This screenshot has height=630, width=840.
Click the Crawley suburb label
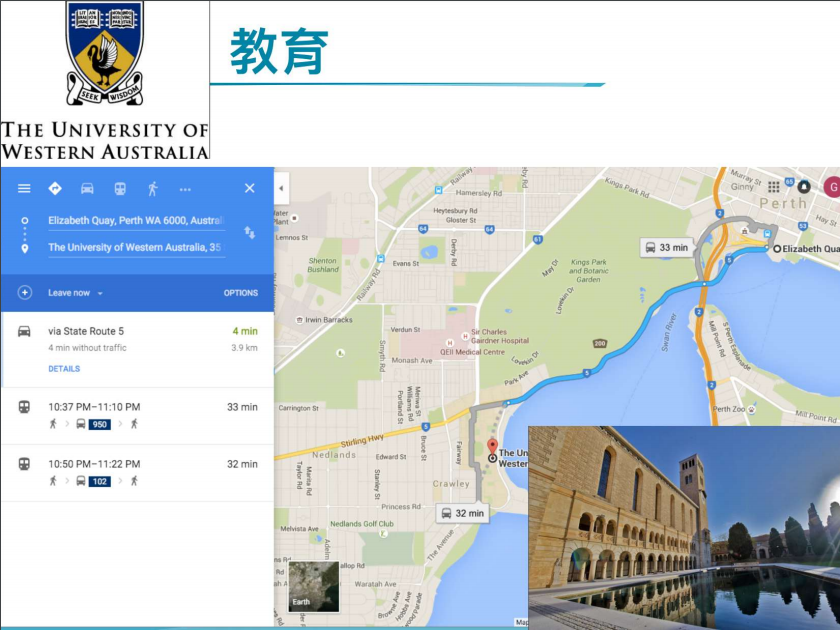coord(451,484)
